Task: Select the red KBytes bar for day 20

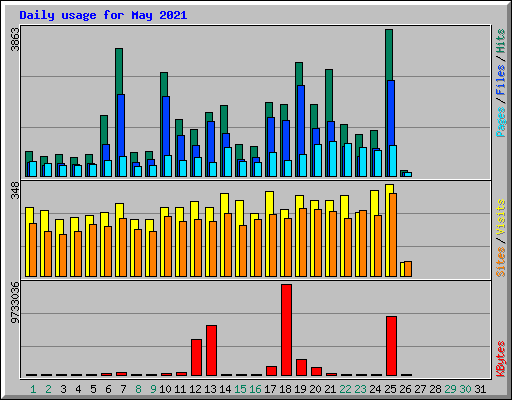Action: (x=316, y=371)
